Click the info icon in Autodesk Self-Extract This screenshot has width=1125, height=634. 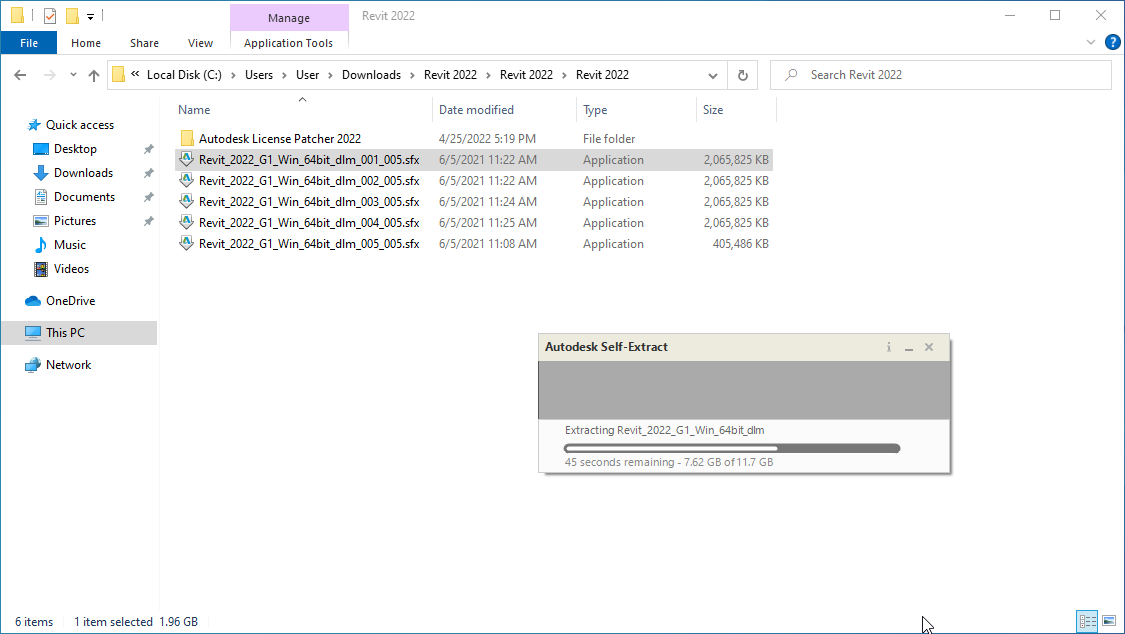pos(888,347)
